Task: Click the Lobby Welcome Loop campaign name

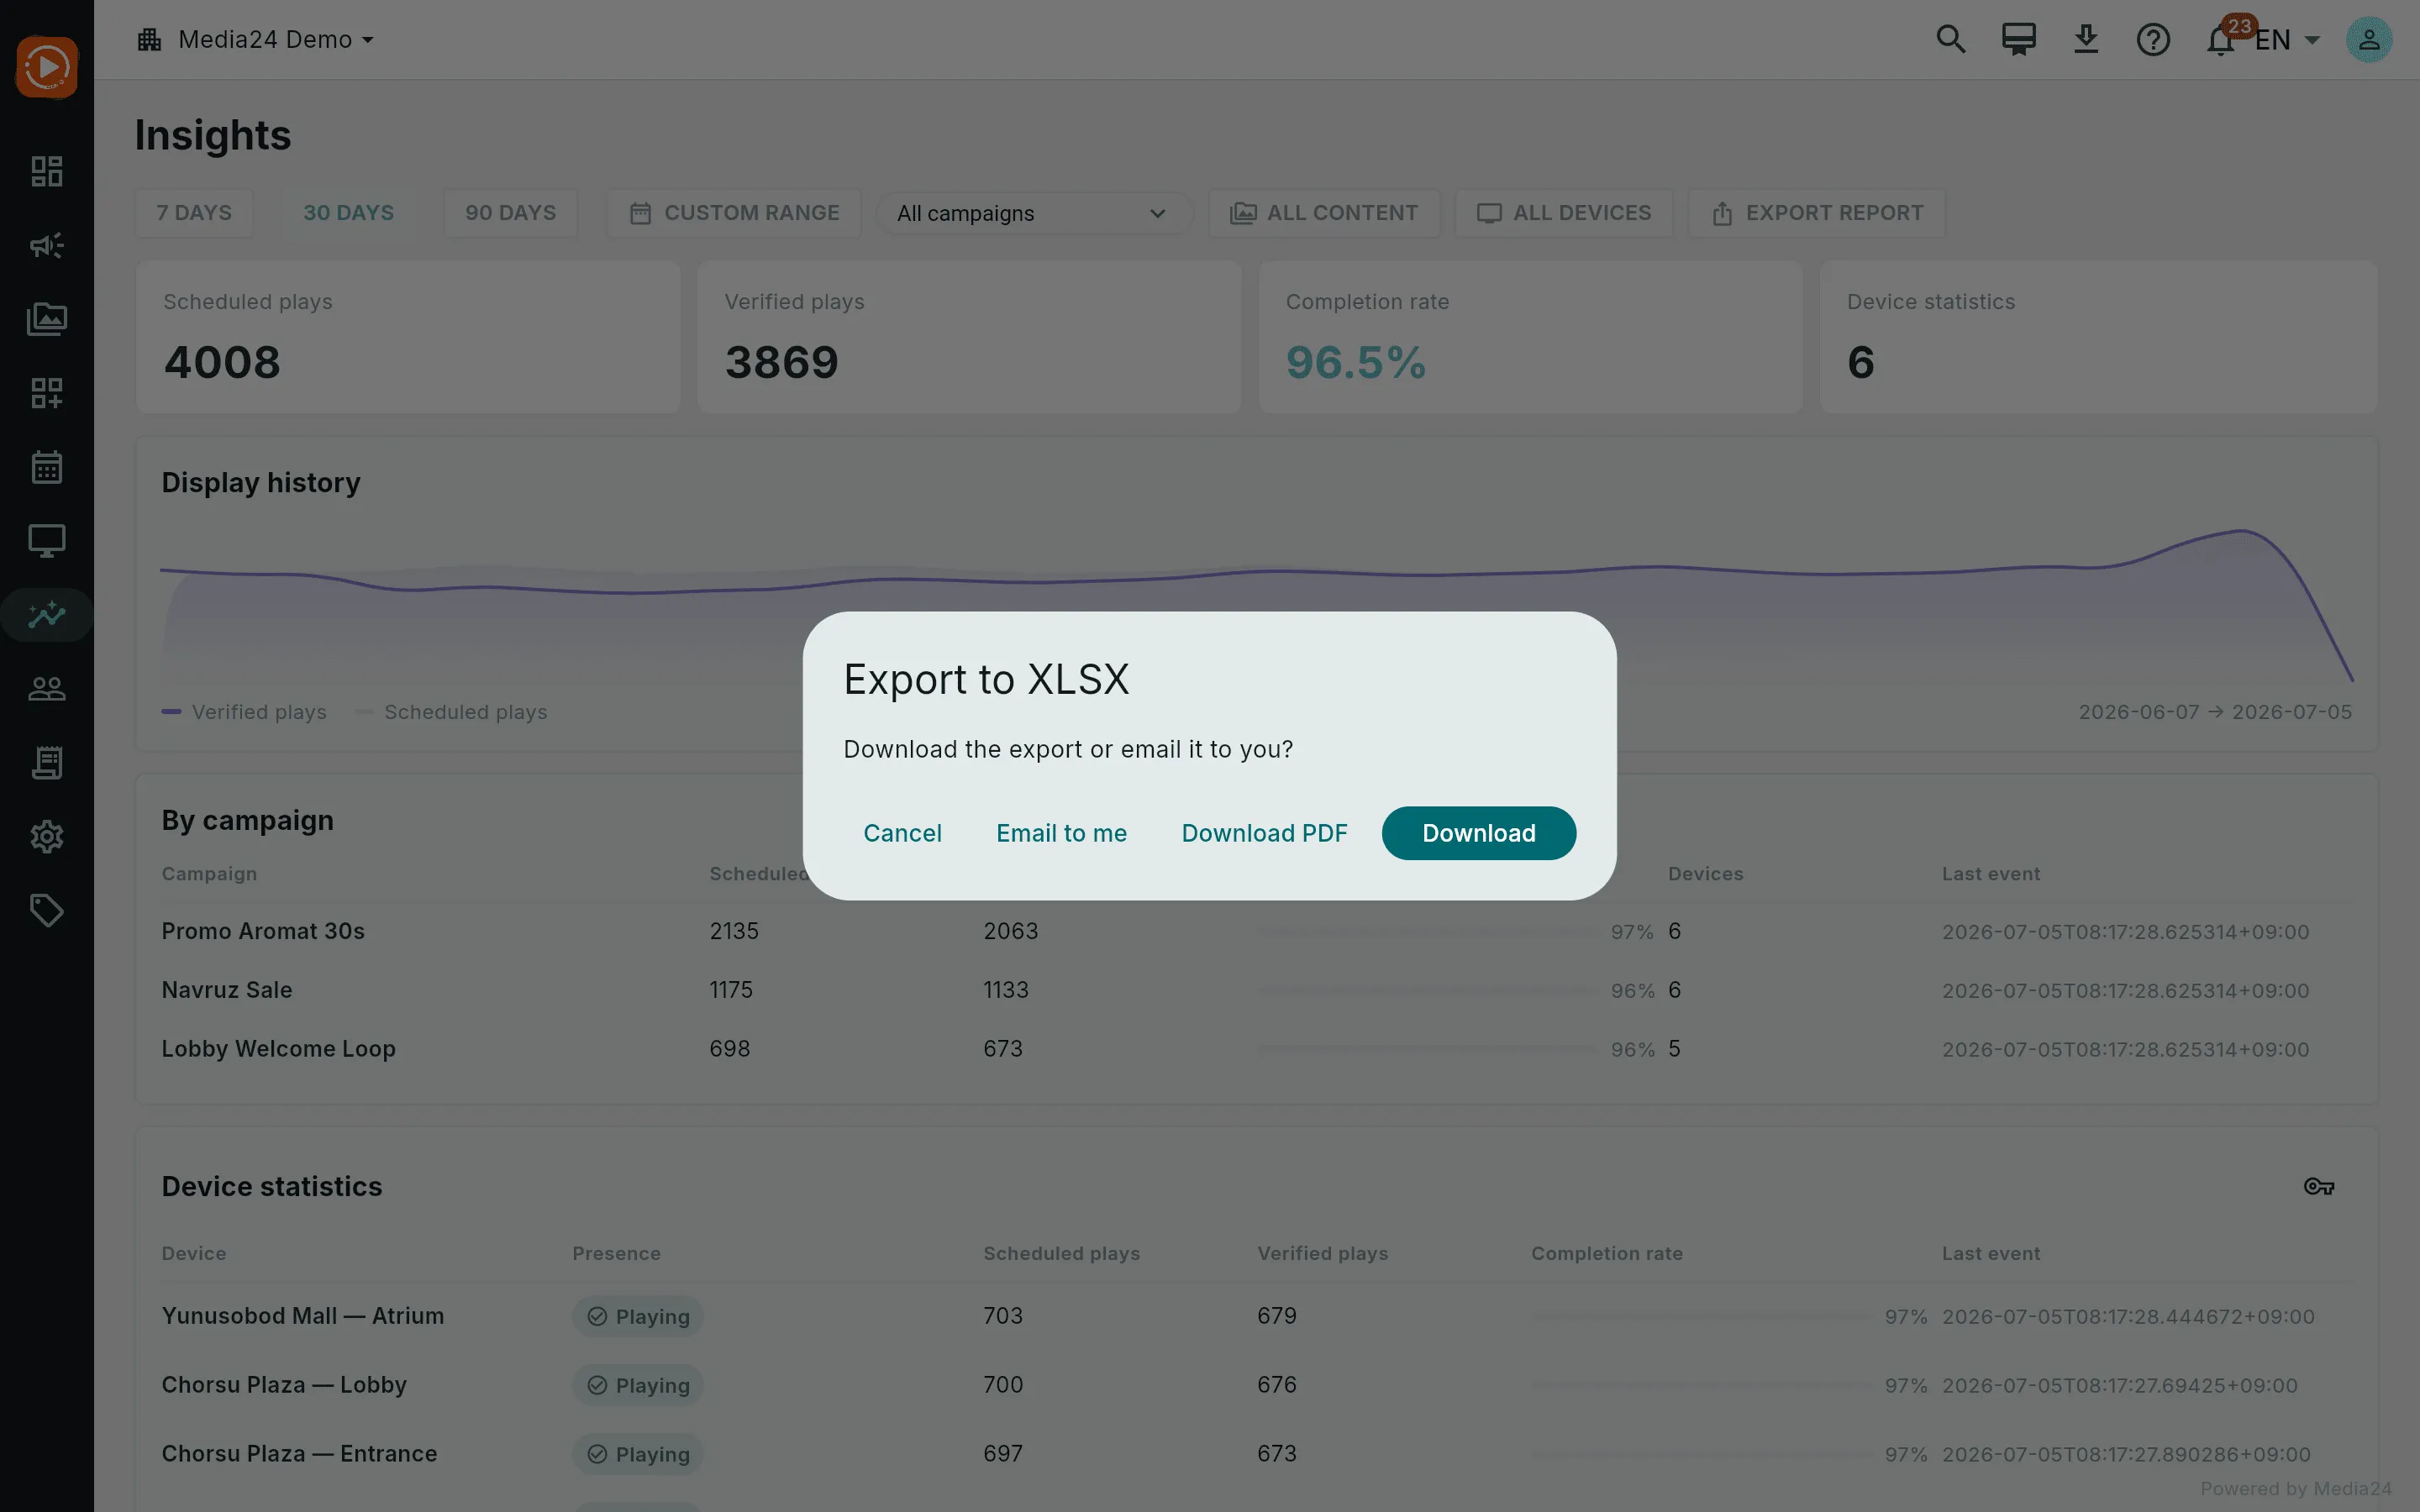Action: click(x=279, y=1049)
